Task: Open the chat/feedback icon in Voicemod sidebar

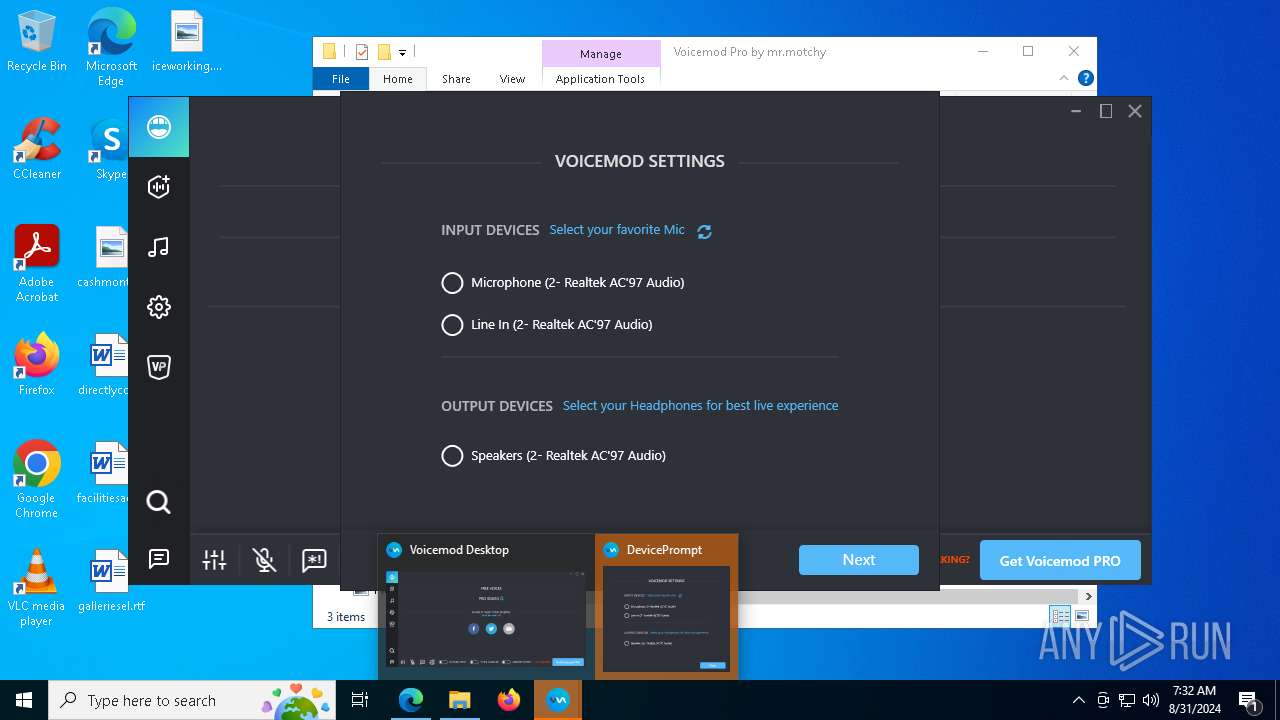Action: [159, 559]
